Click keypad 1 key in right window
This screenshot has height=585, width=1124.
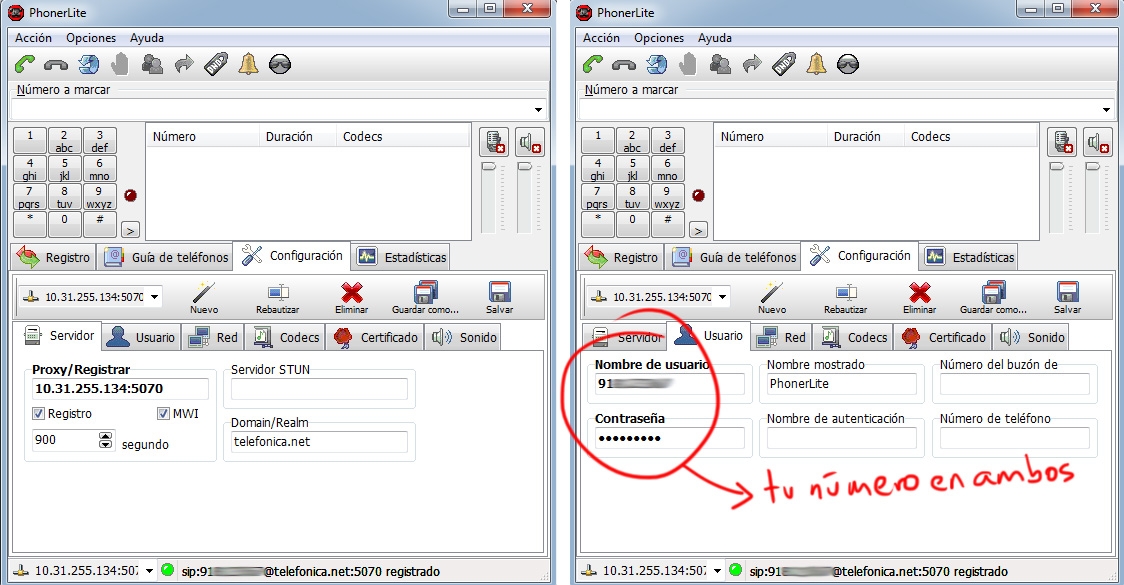click(x=598, y=141)
